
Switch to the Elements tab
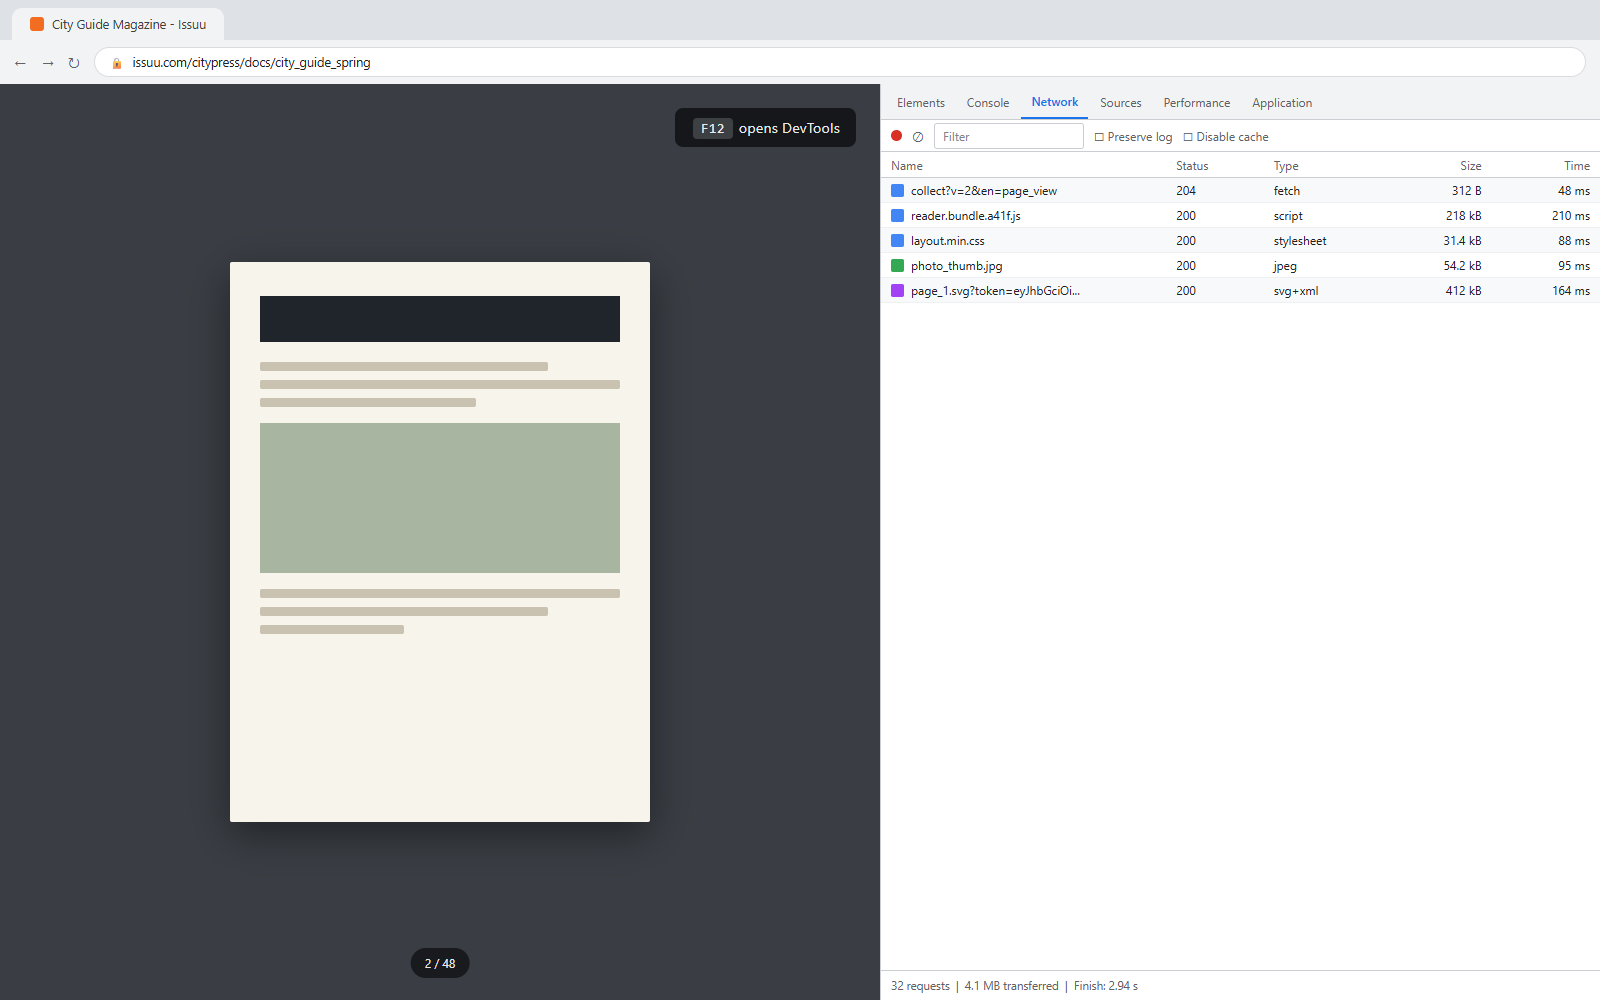[920, 103]
